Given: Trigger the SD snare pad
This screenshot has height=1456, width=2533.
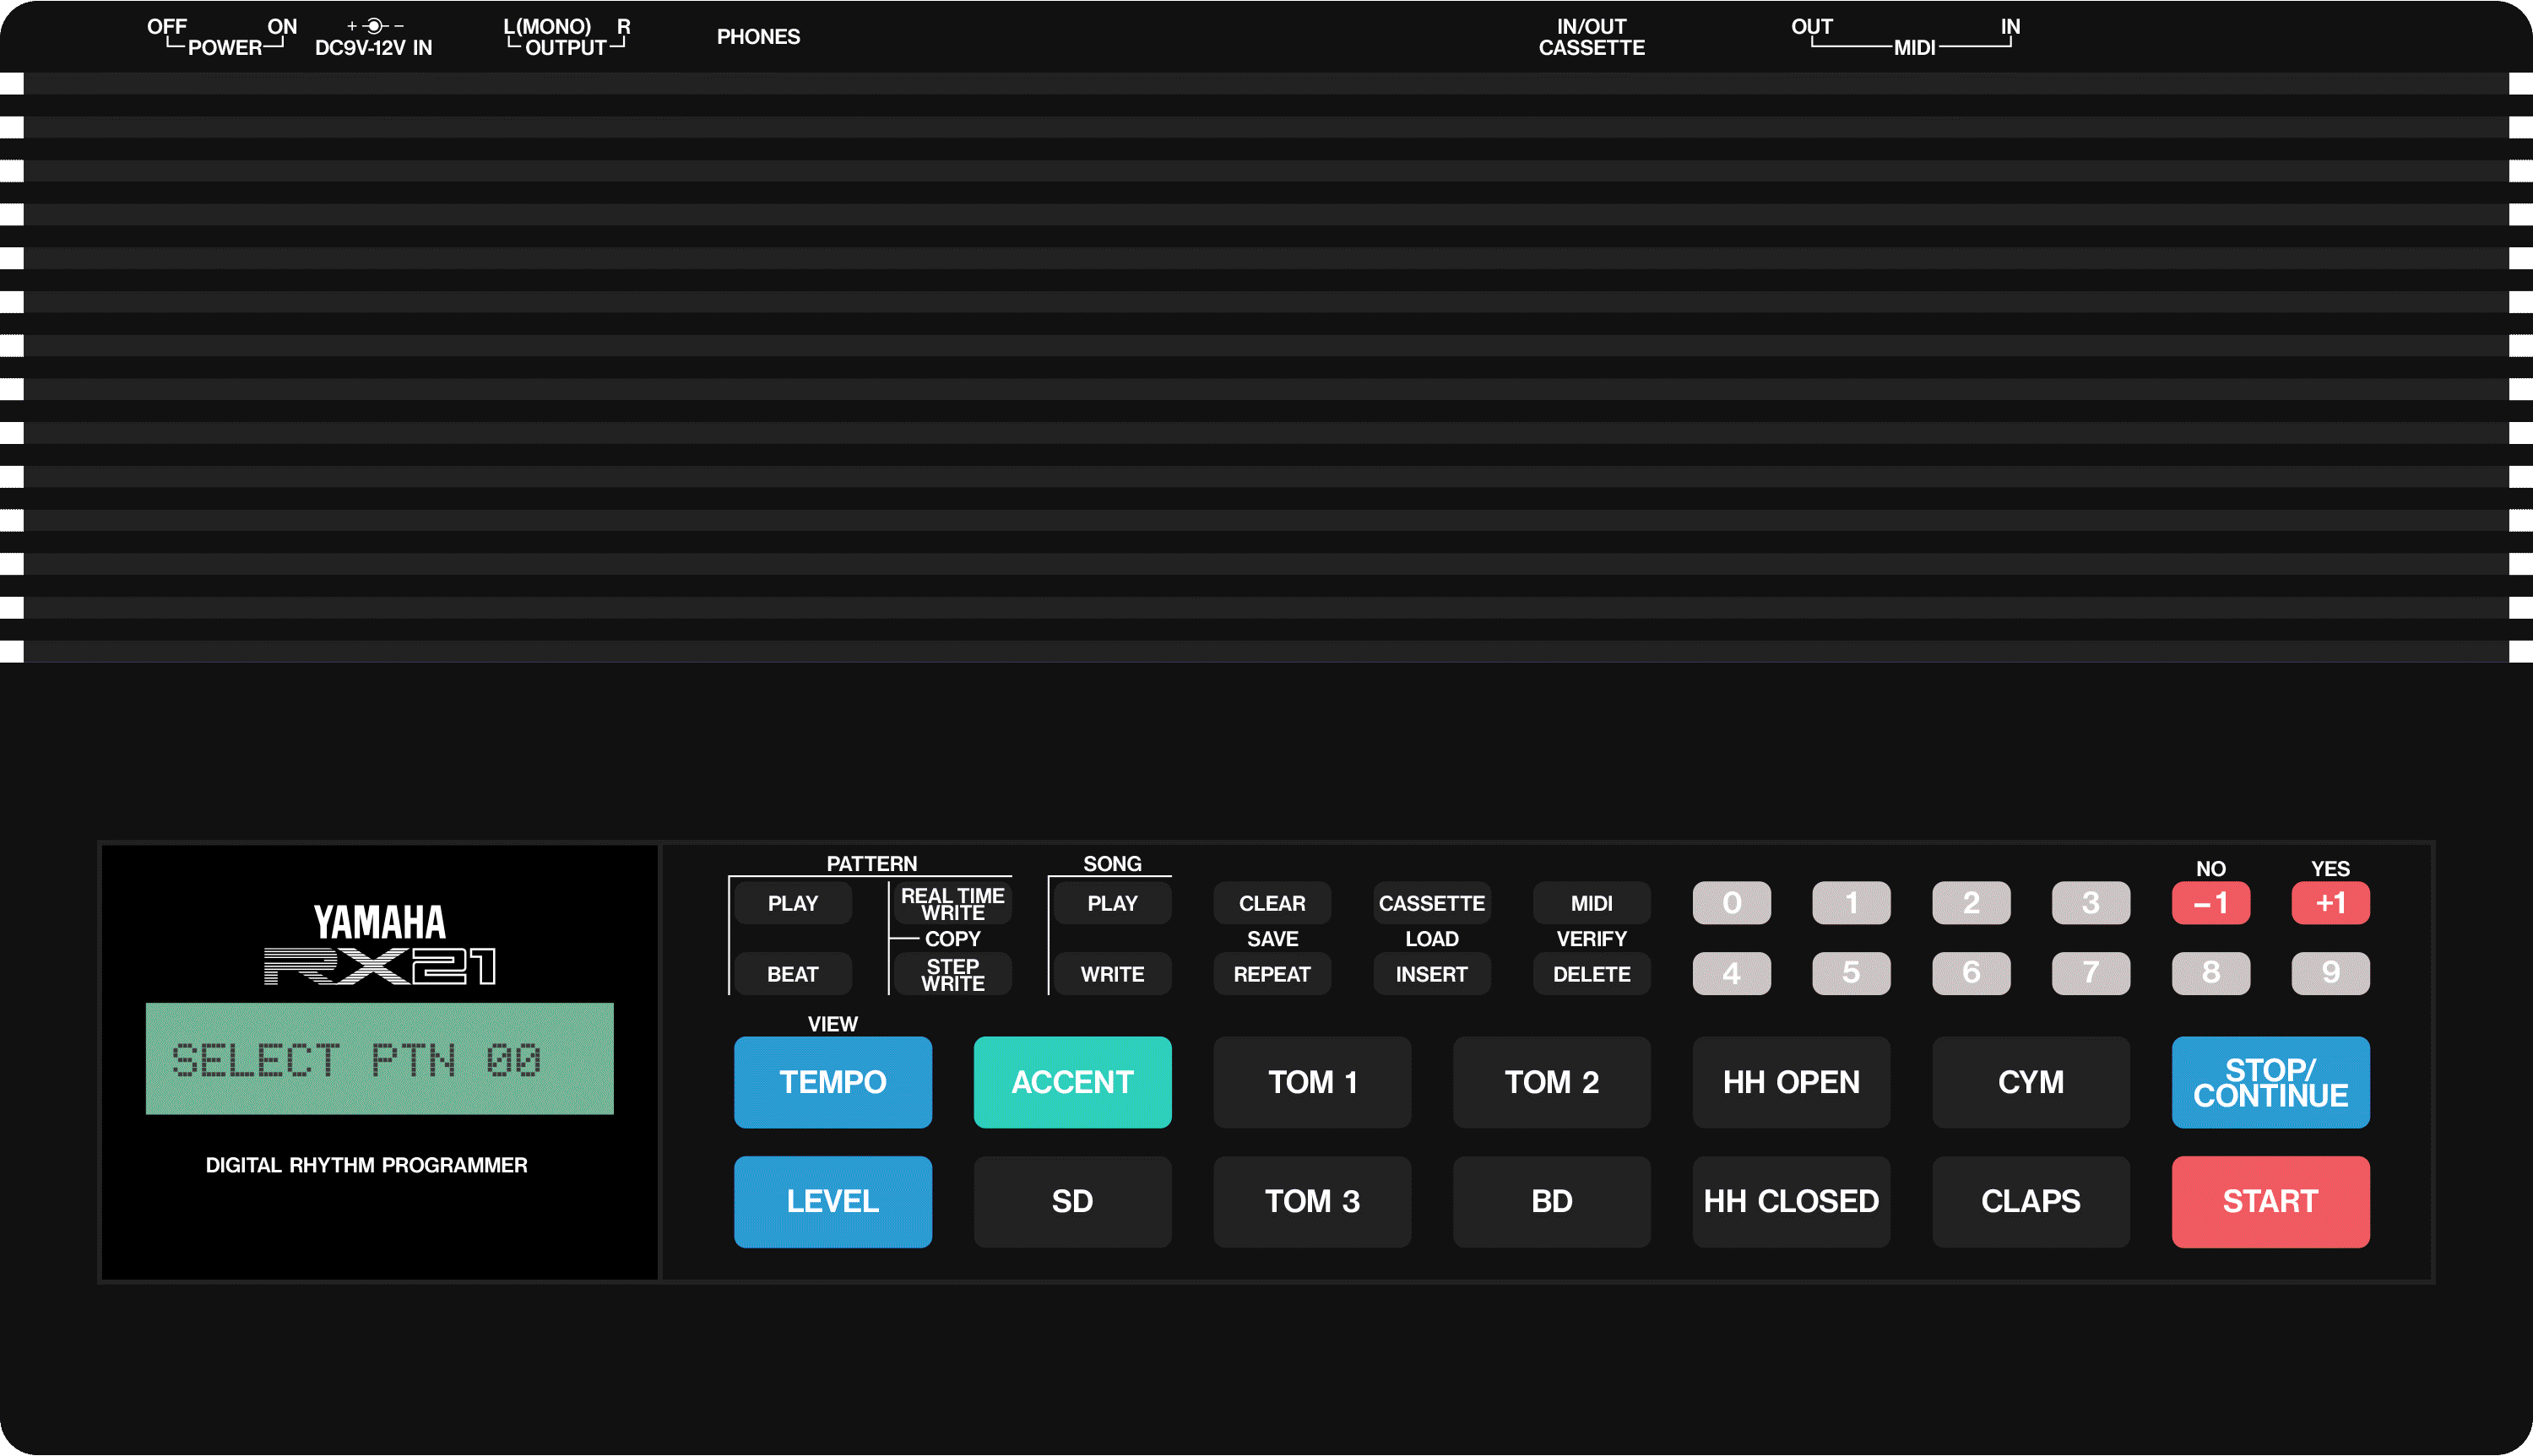Looking at the screenshot, I should [1072, 1201].
